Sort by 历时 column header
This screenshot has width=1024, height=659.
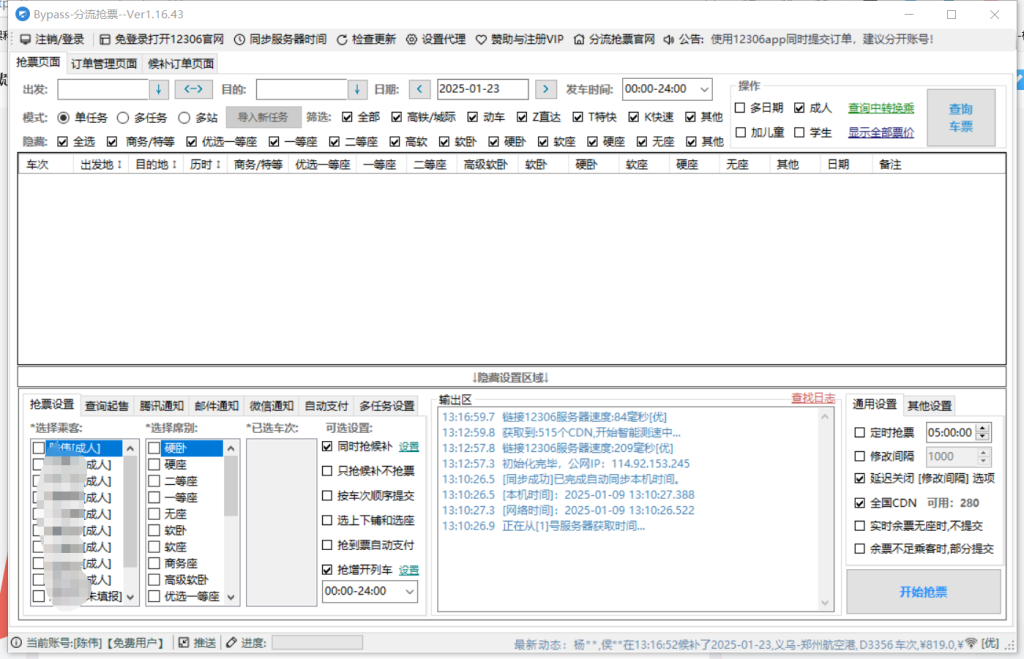[205, 165]
